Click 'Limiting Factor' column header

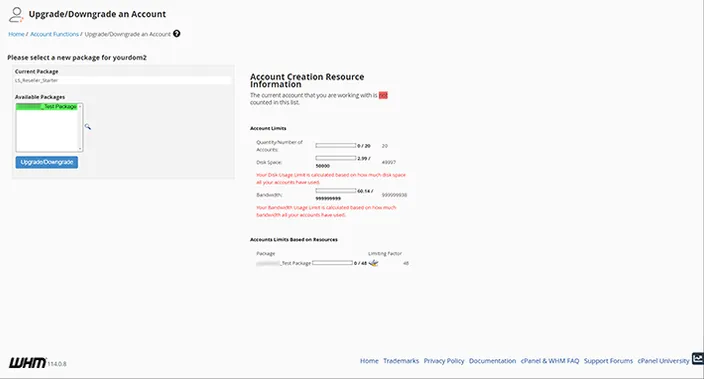pos(385,254)
